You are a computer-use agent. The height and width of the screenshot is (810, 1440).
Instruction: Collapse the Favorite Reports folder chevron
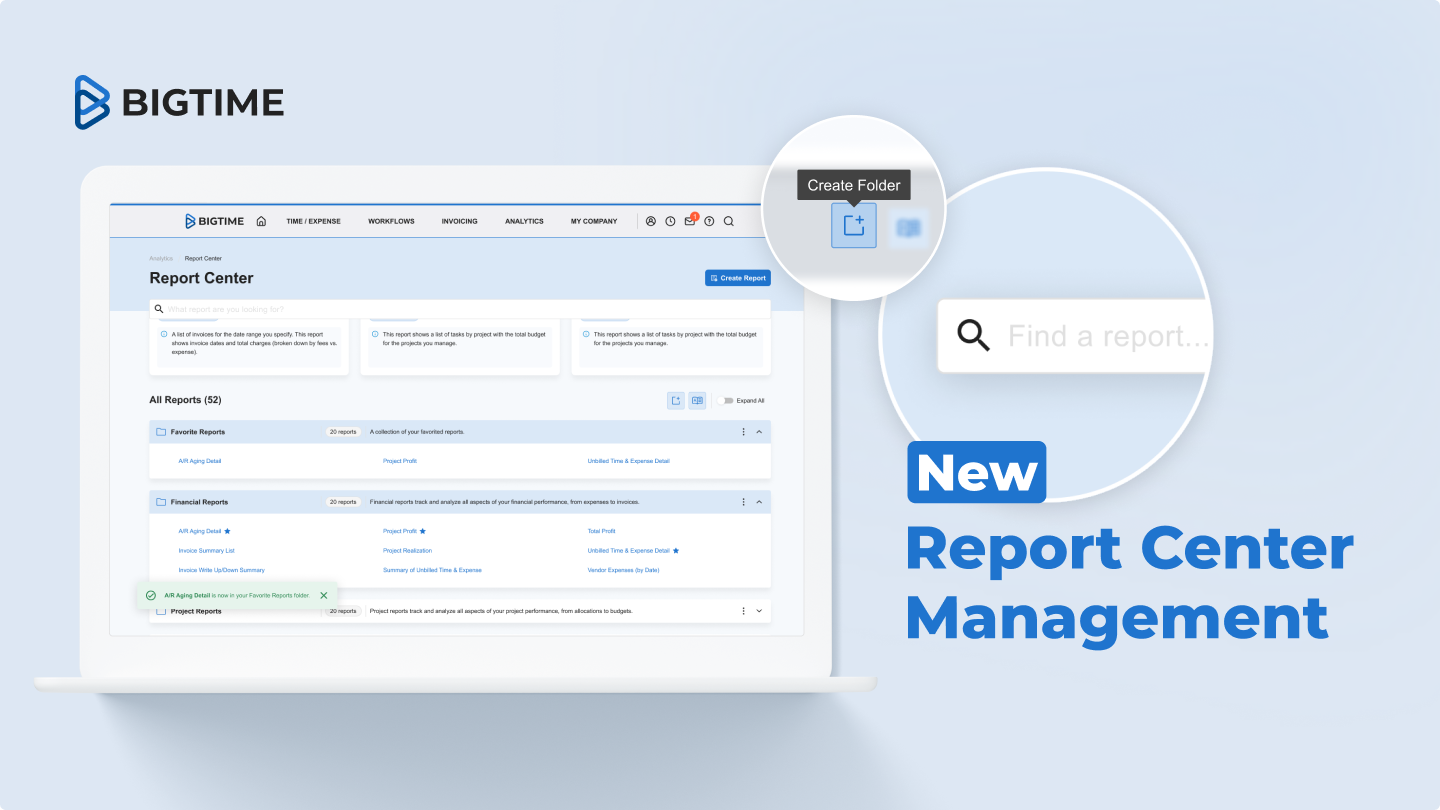[x=759, y=432]
